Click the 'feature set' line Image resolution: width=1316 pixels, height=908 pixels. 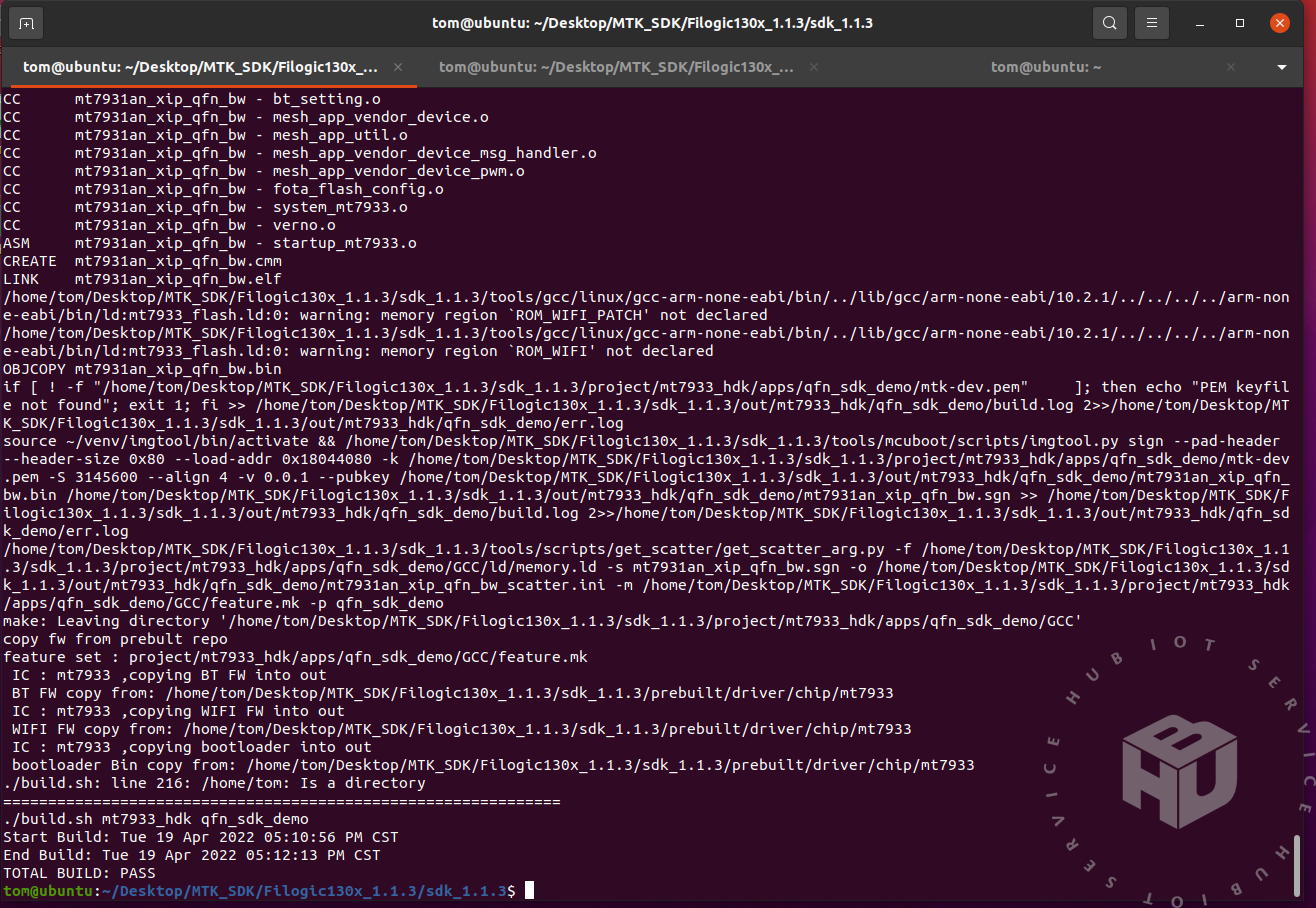(x=295, y=657)
